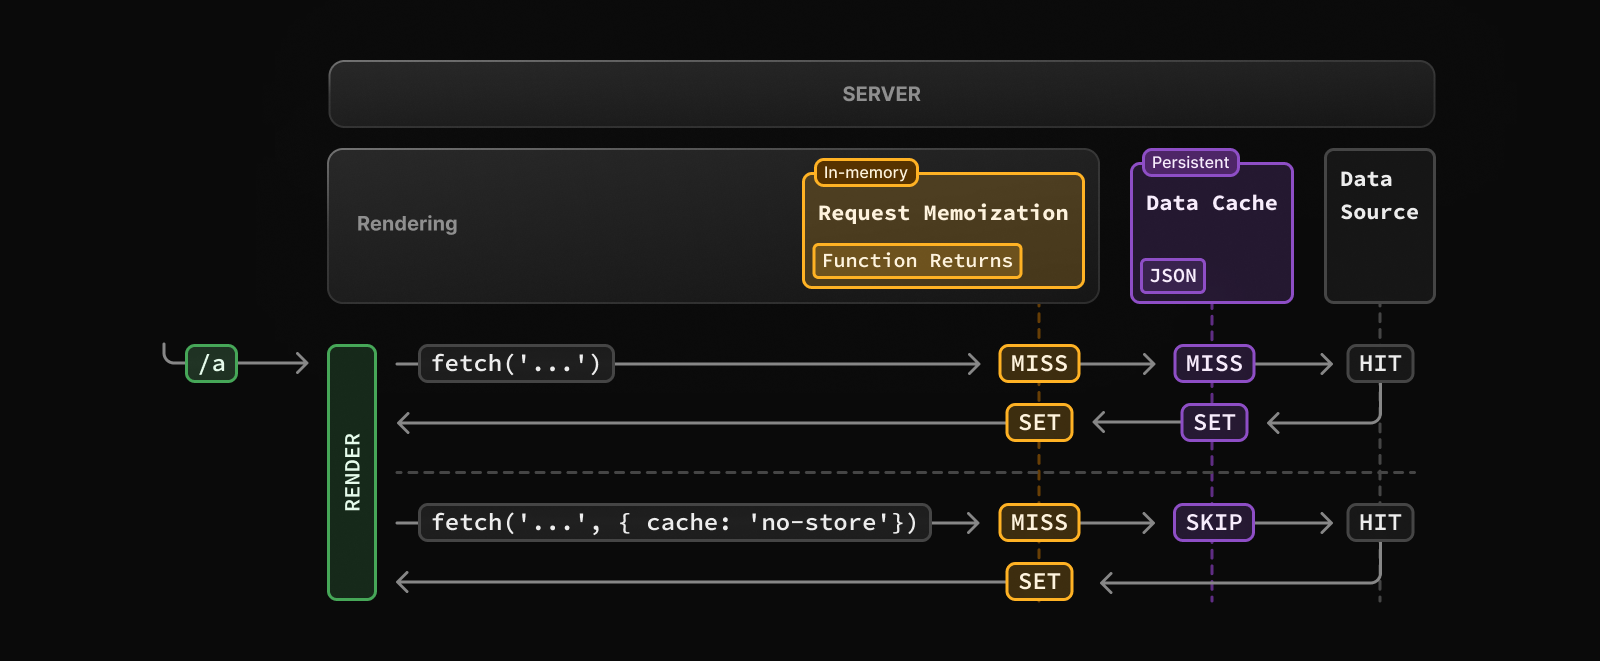This screenshot has width=1600, height=661.
Task: Click the orange MISS beside fetch('...')
Action: point(1039,364)
